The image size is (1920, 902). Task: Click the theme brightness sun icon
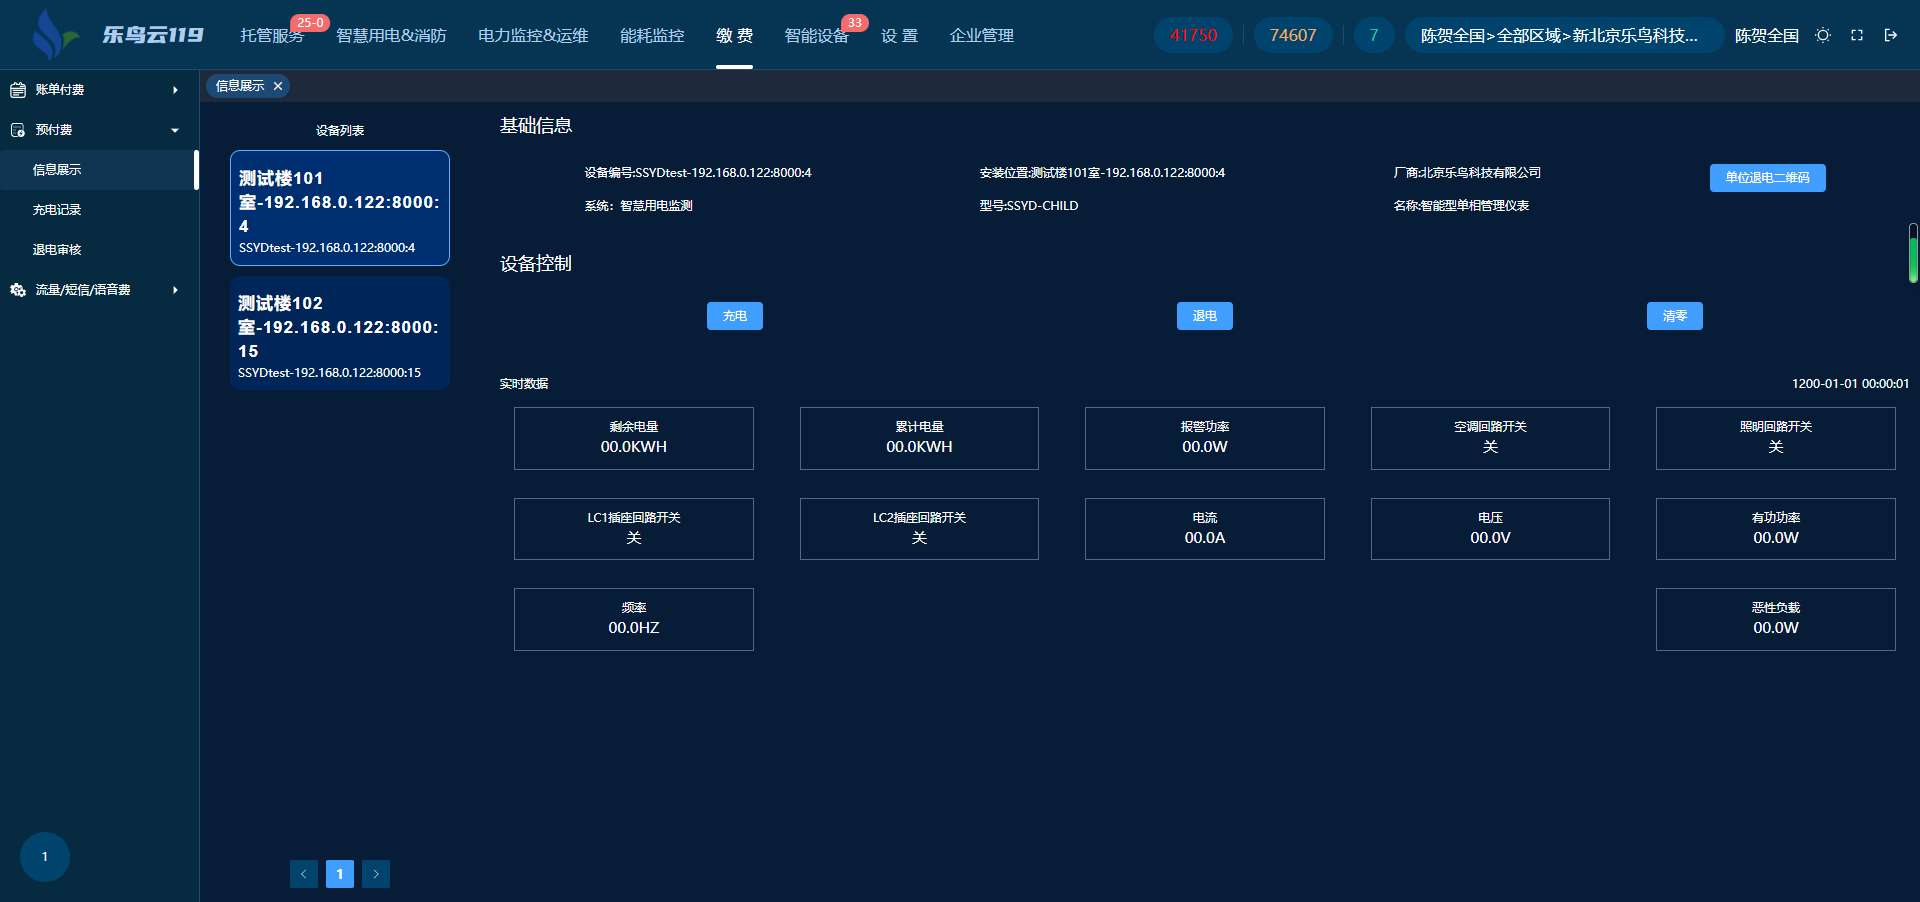click(x=1823, y=35)
